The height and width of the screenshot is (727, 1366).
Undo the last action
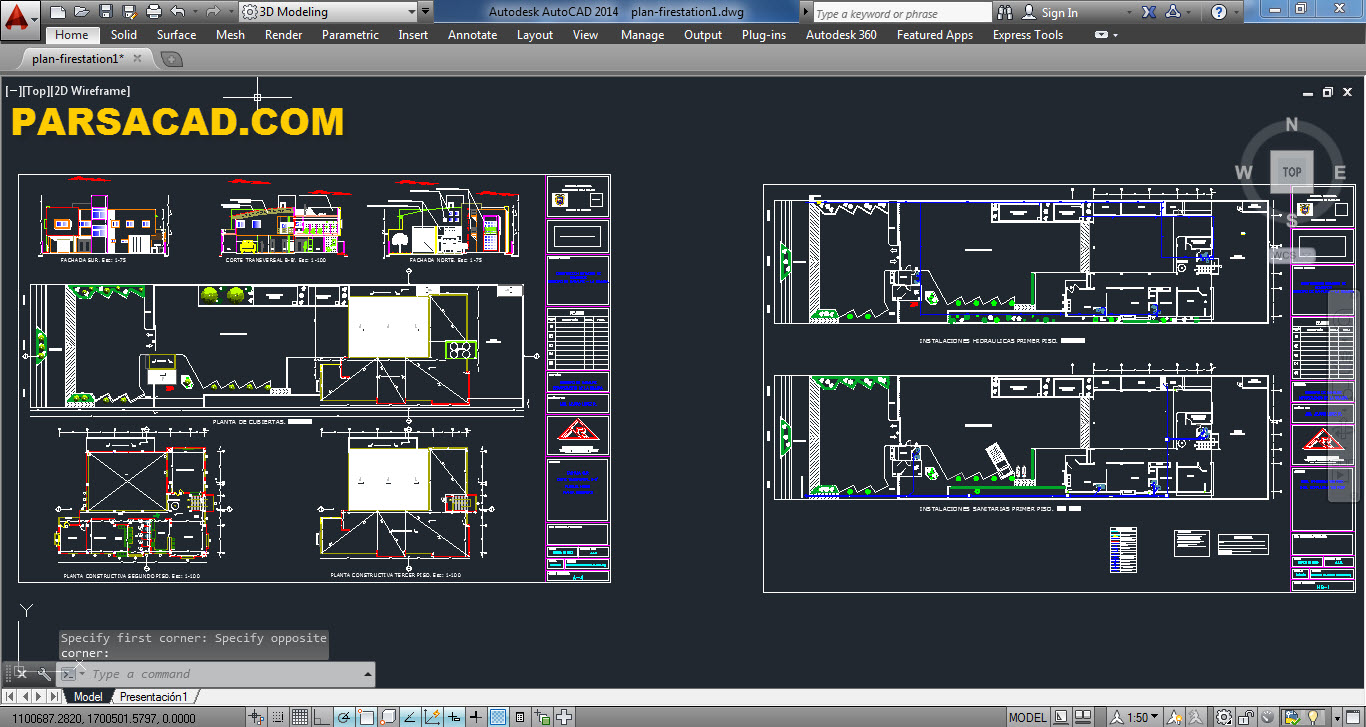(178, 12)
